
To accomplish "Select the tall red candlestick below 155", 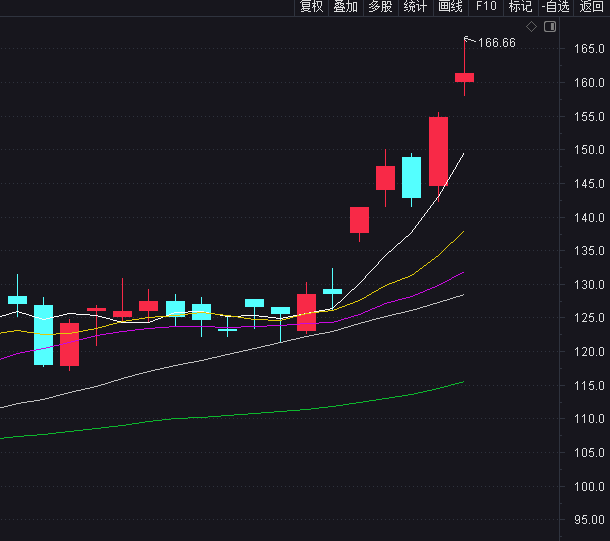I will point(438,151).
